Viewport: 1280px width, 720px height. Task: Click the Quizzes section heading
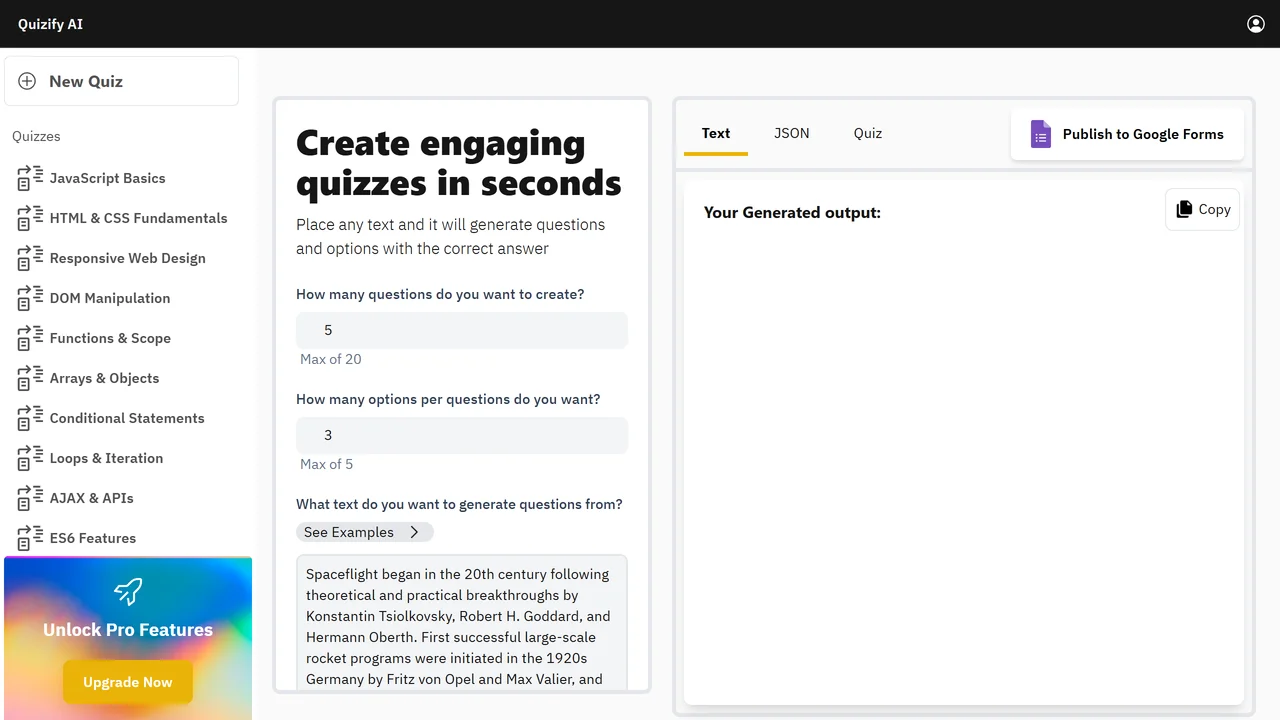(36, 136)
